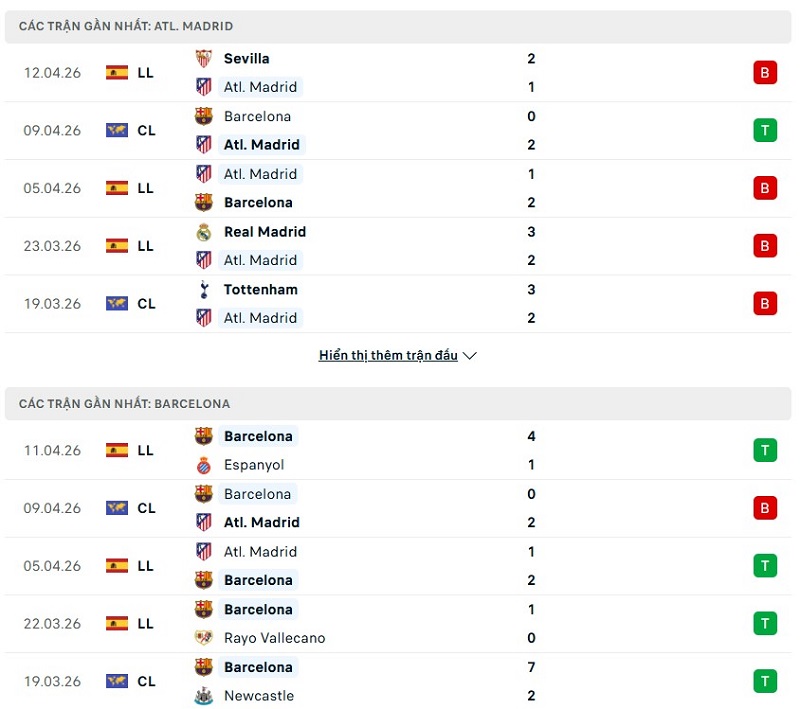The height and width of the screenshot is (709, 800).
Task: Click the Newcastle club crest
Action: (203, 695)
